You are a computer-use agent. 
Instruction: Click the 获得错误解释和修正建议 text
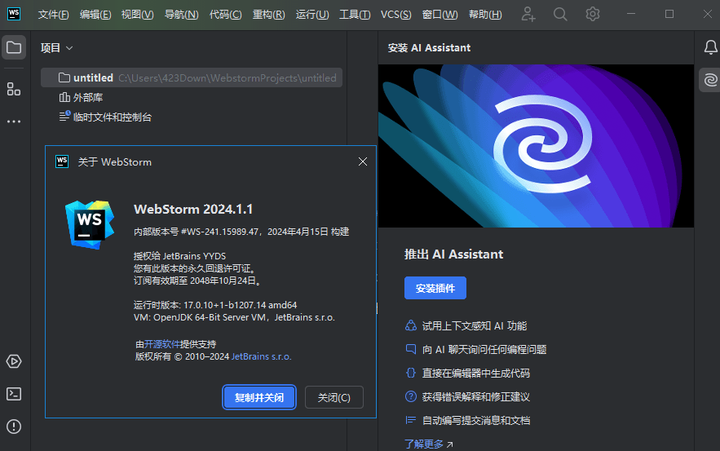[476, 396]
